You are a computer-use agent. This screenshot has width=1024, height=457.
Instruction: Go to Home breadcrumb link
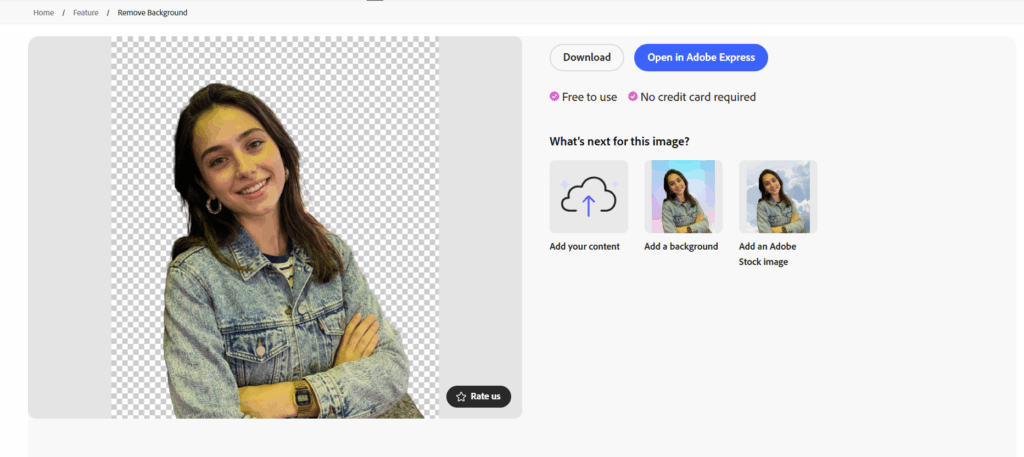tap(44, 12)
